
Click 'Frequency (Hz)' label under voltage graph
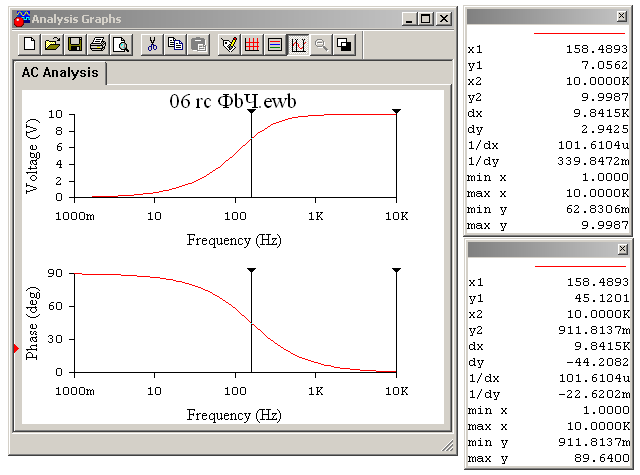234,240
